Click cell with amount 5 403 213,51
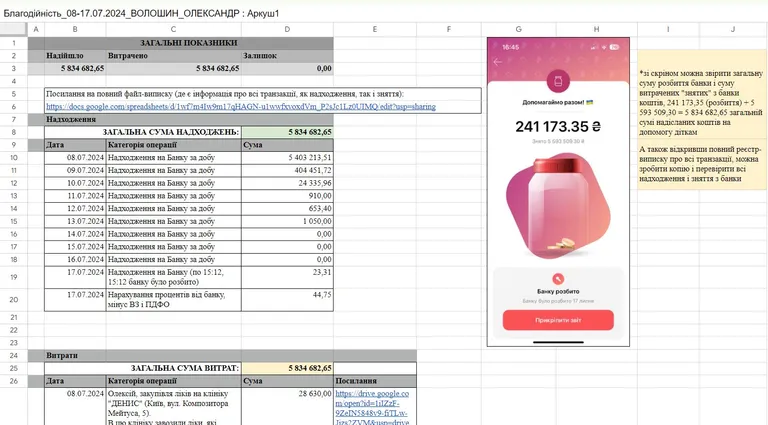The height and width of the screenshot is (425, 768). [287, 158]
